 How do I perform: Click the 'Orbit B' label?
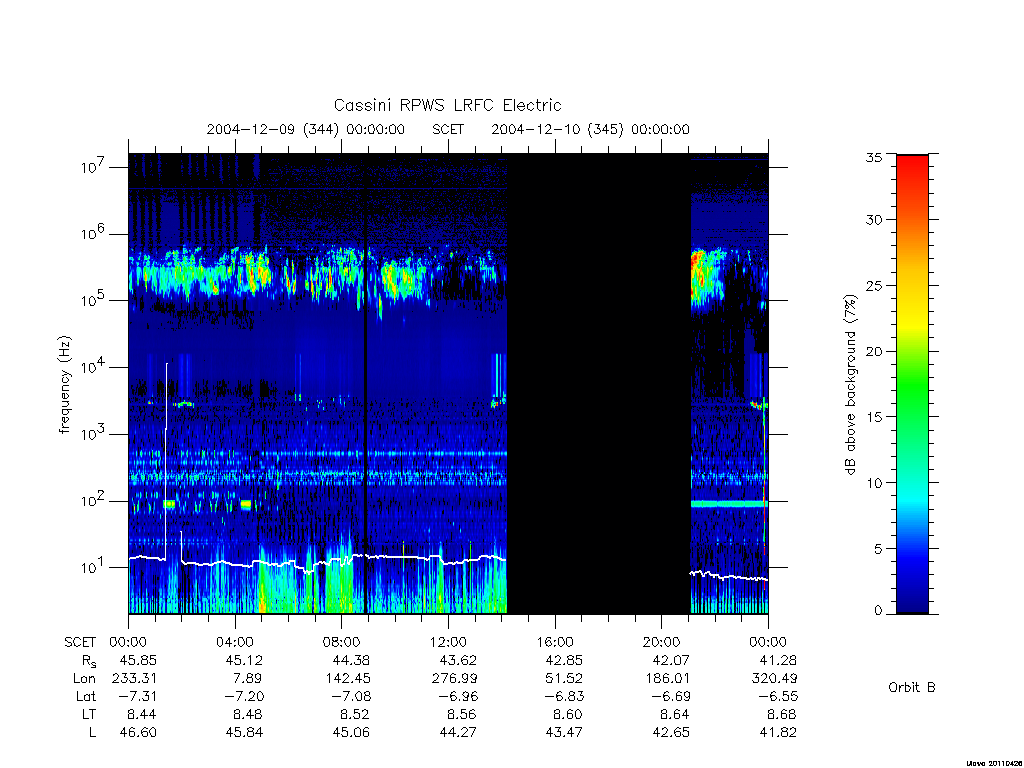coord(912,687)
